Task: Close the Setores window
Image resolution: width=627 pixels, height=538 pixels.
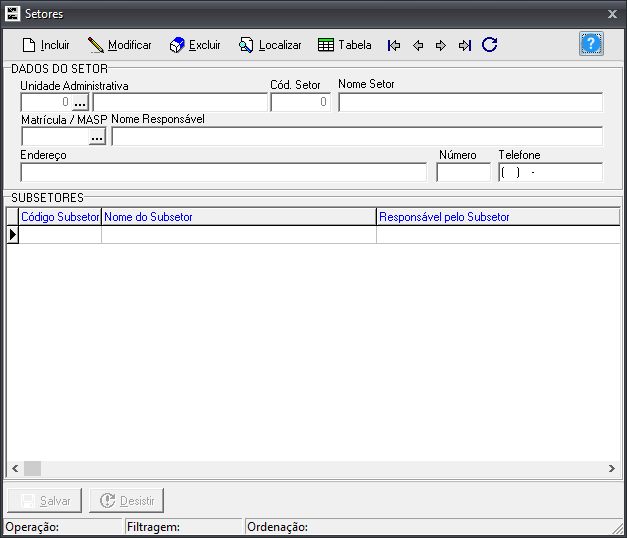Action: (x=612, y=14)
